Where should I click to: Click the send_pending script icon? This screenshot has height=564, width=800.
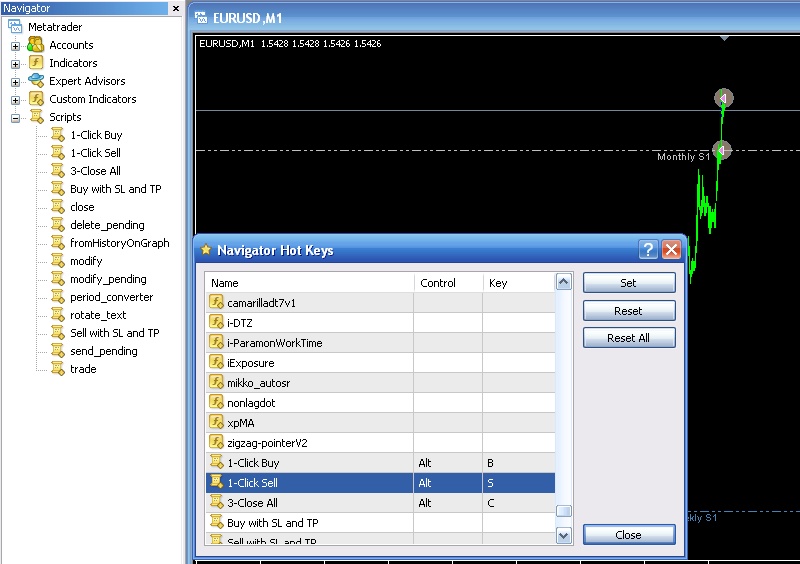click(x=58, y=351)
